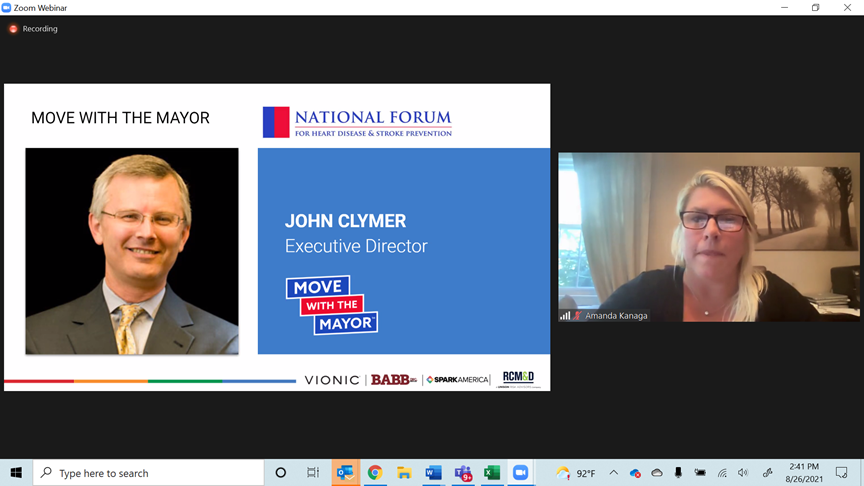Open Task View in the taskbar
This screenshot has height=486, width=864.
pyautogui.click(x=312, y=473)
